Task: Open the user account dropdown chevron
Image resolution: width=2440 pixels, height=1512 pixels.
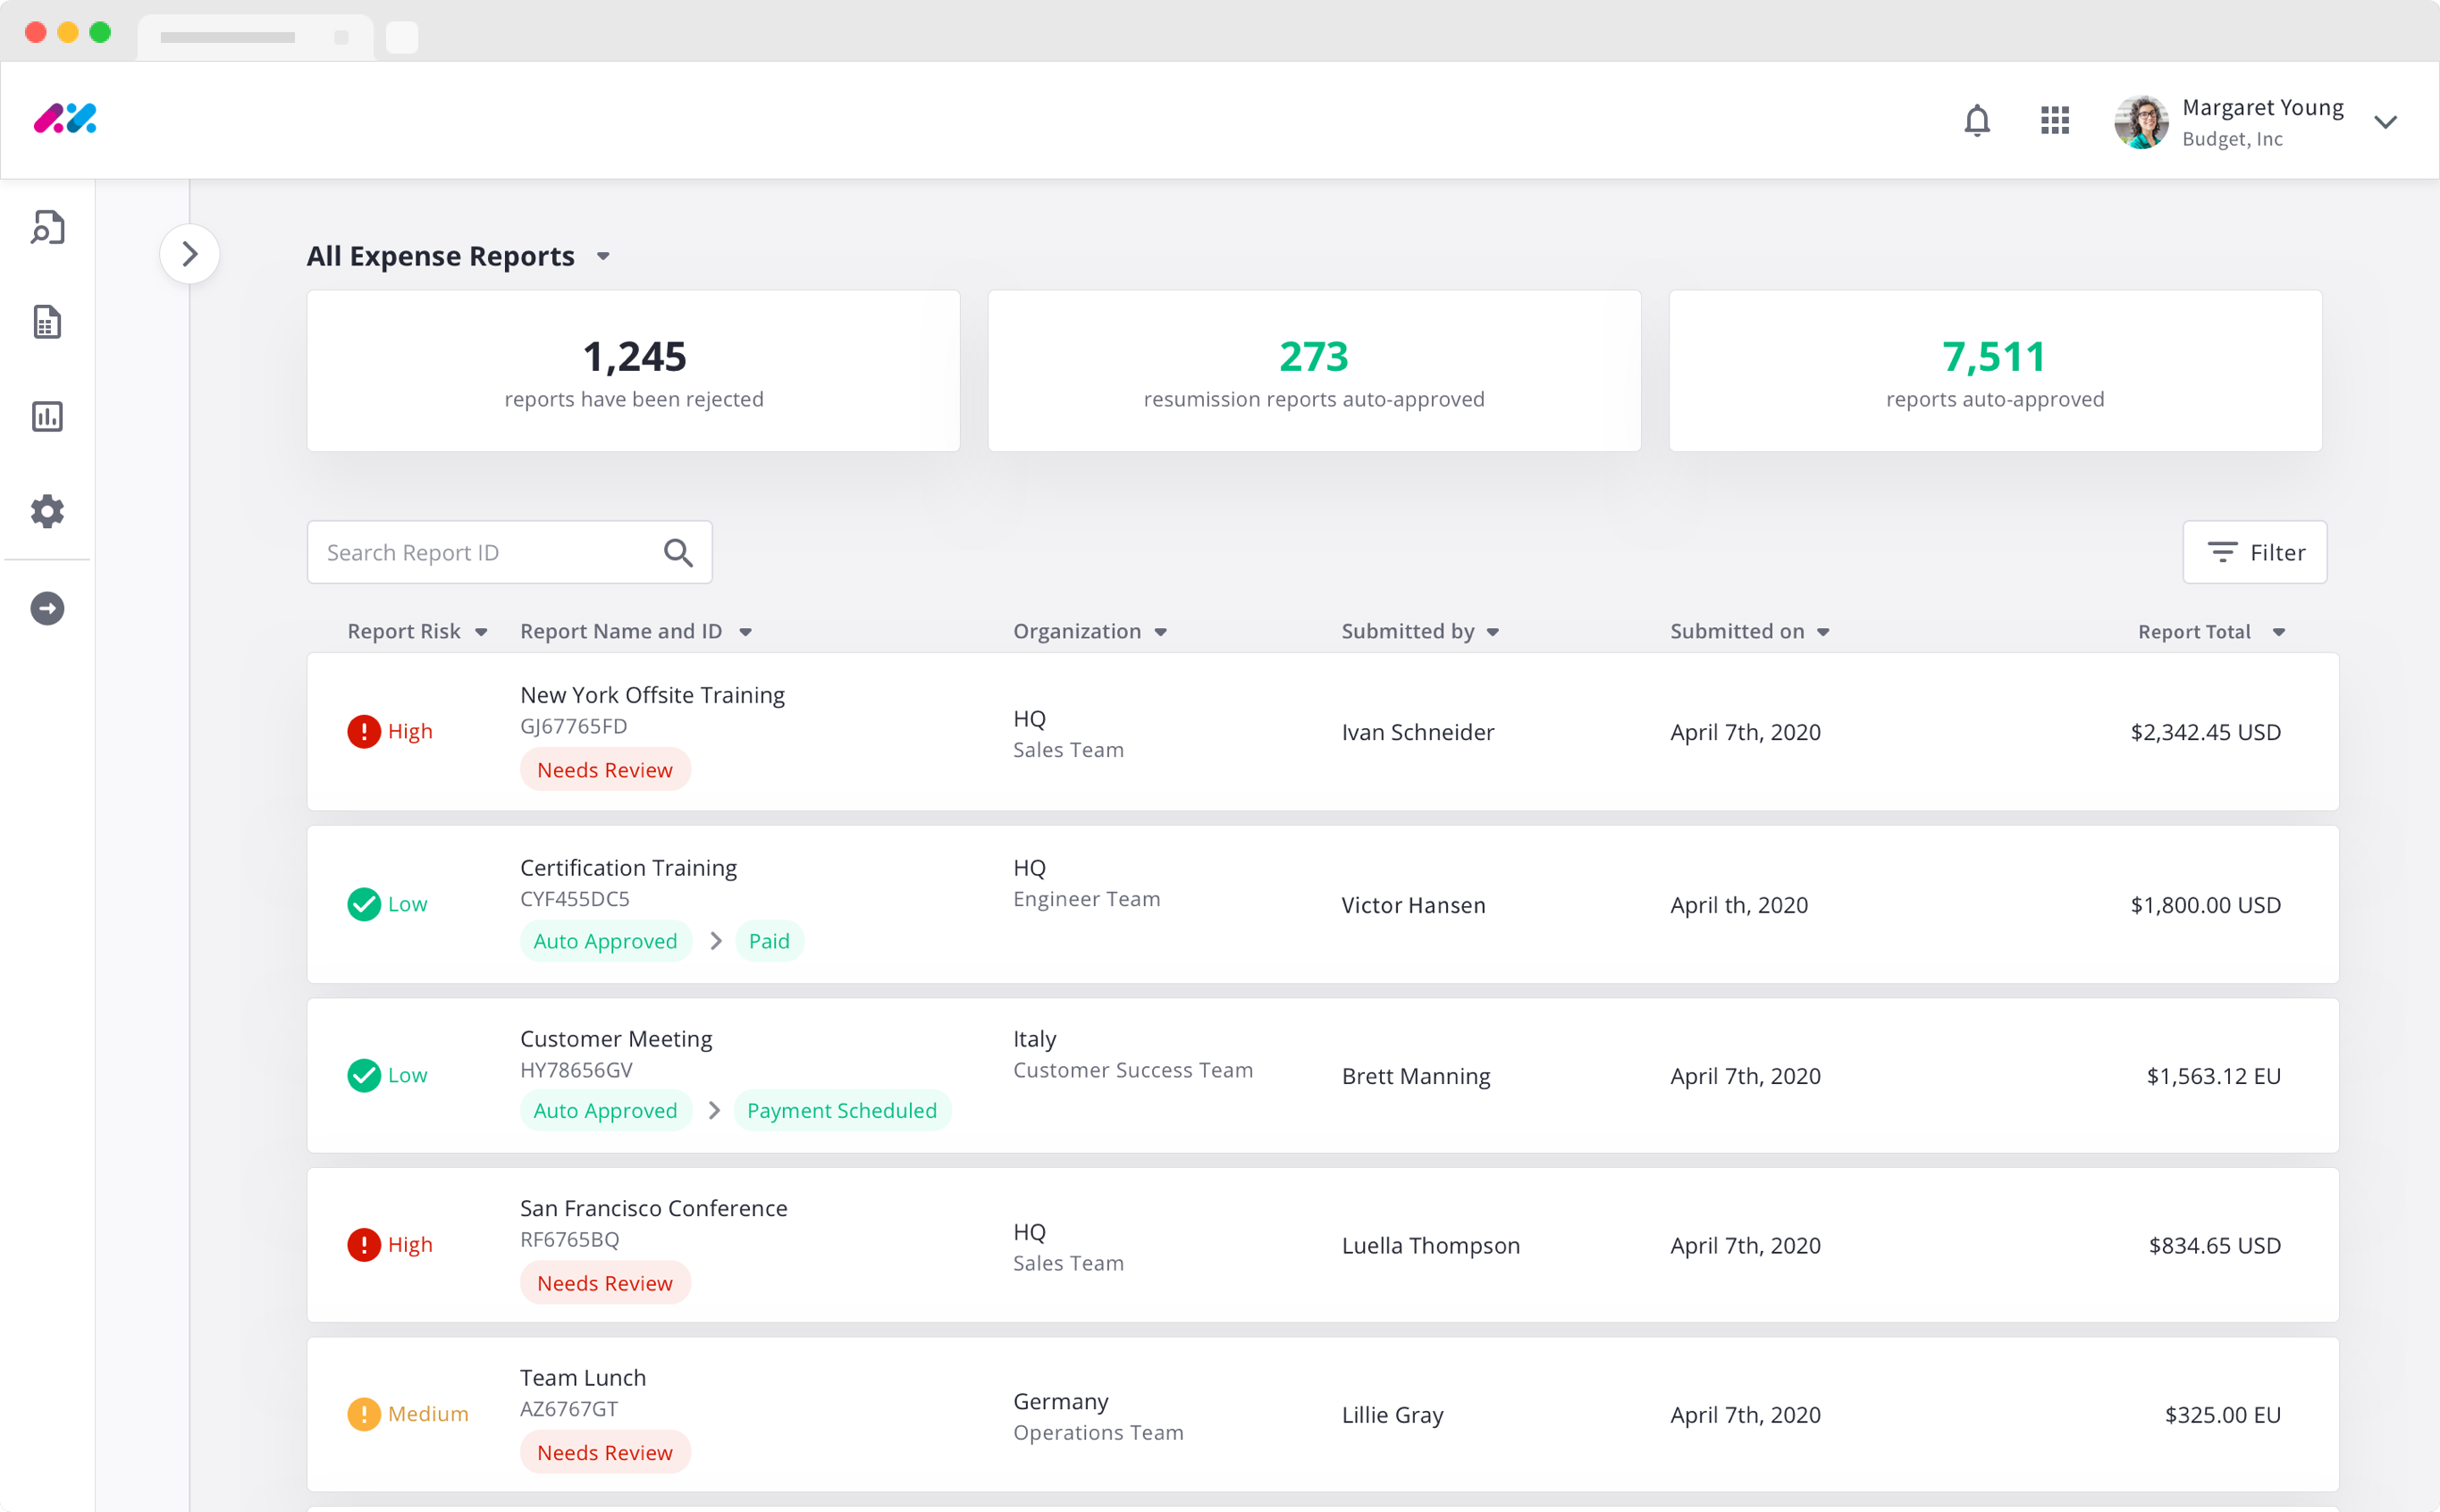Action: click(2385, 122)
